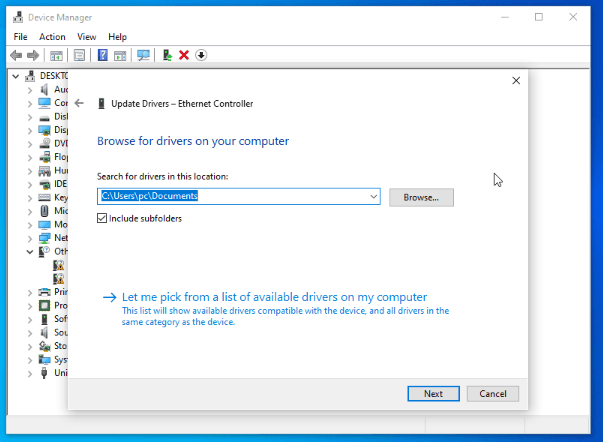Image resolution: width=603 pixels, height=442 pixels.
Task: Click the Scan for hardware changes toolbar icon
Action: (143, 55)
